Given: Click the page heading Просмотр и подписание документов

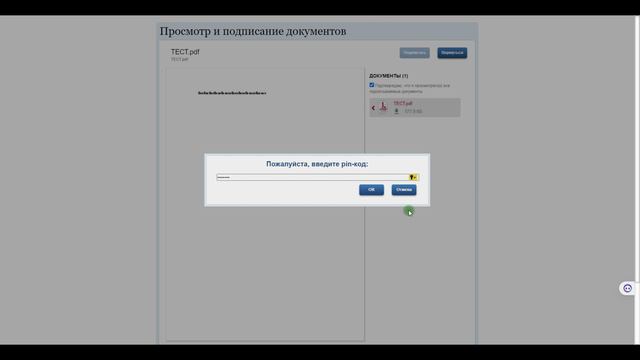Looking at the screenshot, I should [253, 31].
